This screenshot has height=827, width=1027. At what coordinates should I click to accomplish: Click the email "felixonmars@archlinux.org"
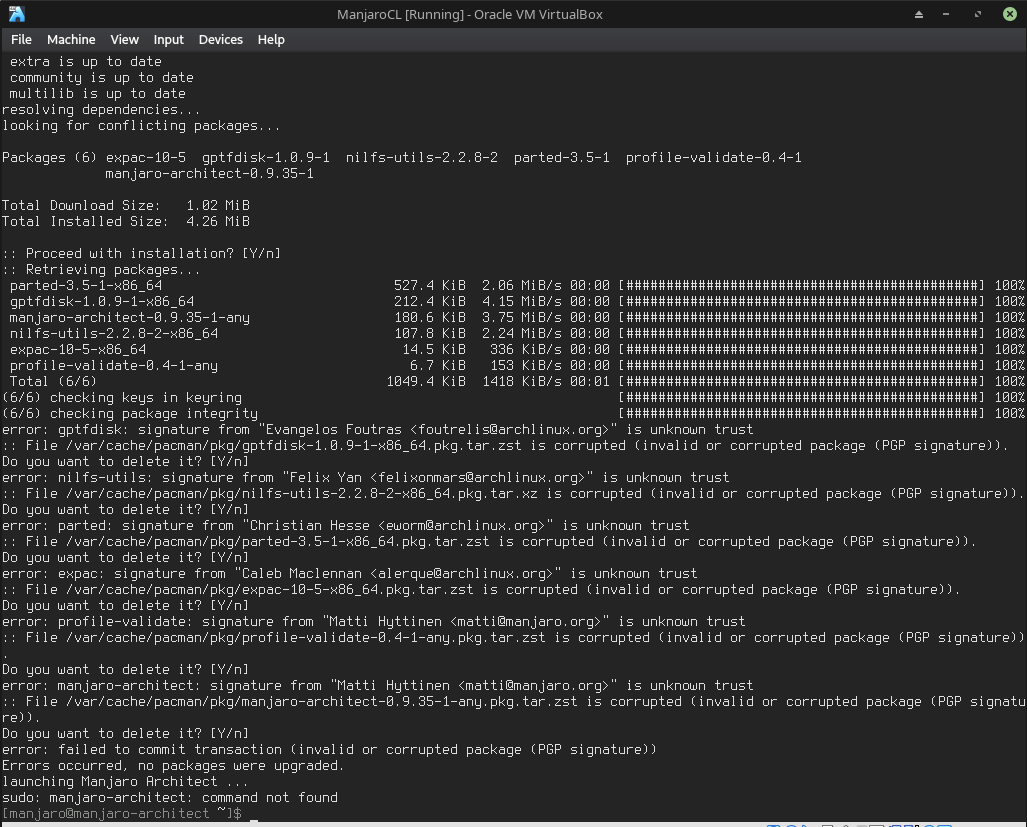tap(481, 478)
